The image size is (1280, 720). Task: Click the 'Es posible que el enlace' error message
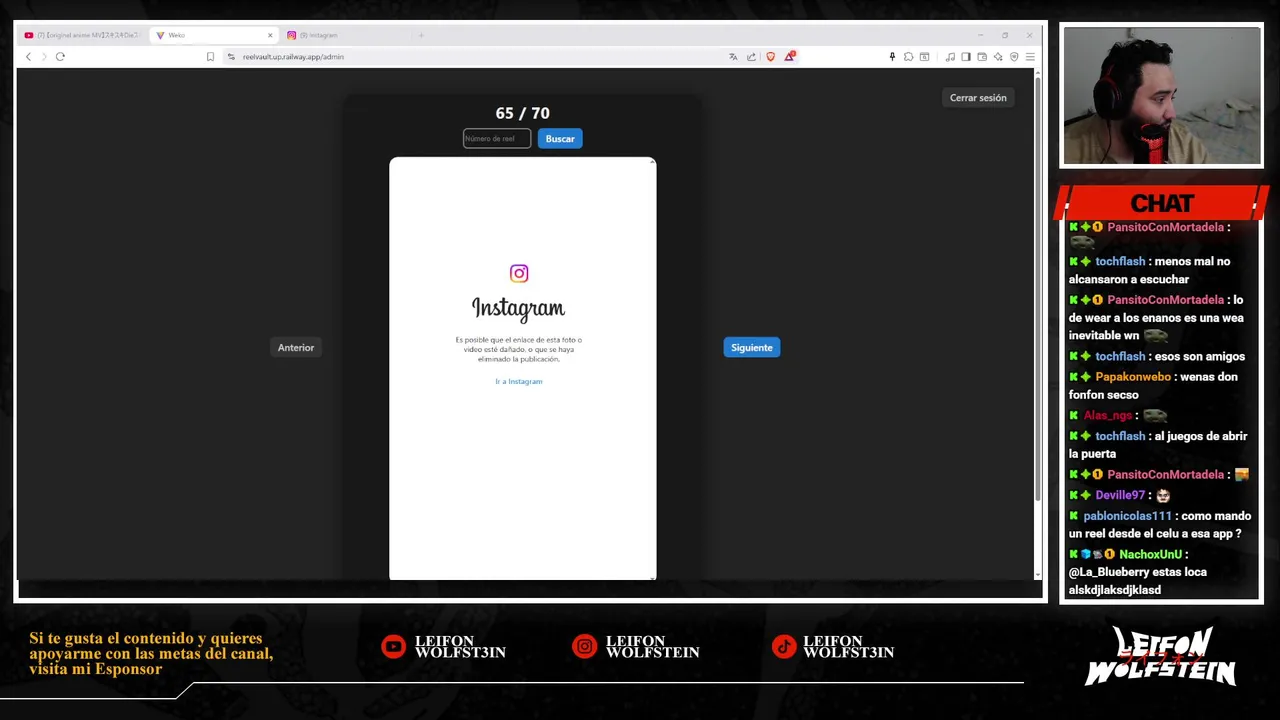(x=518, y=350)
